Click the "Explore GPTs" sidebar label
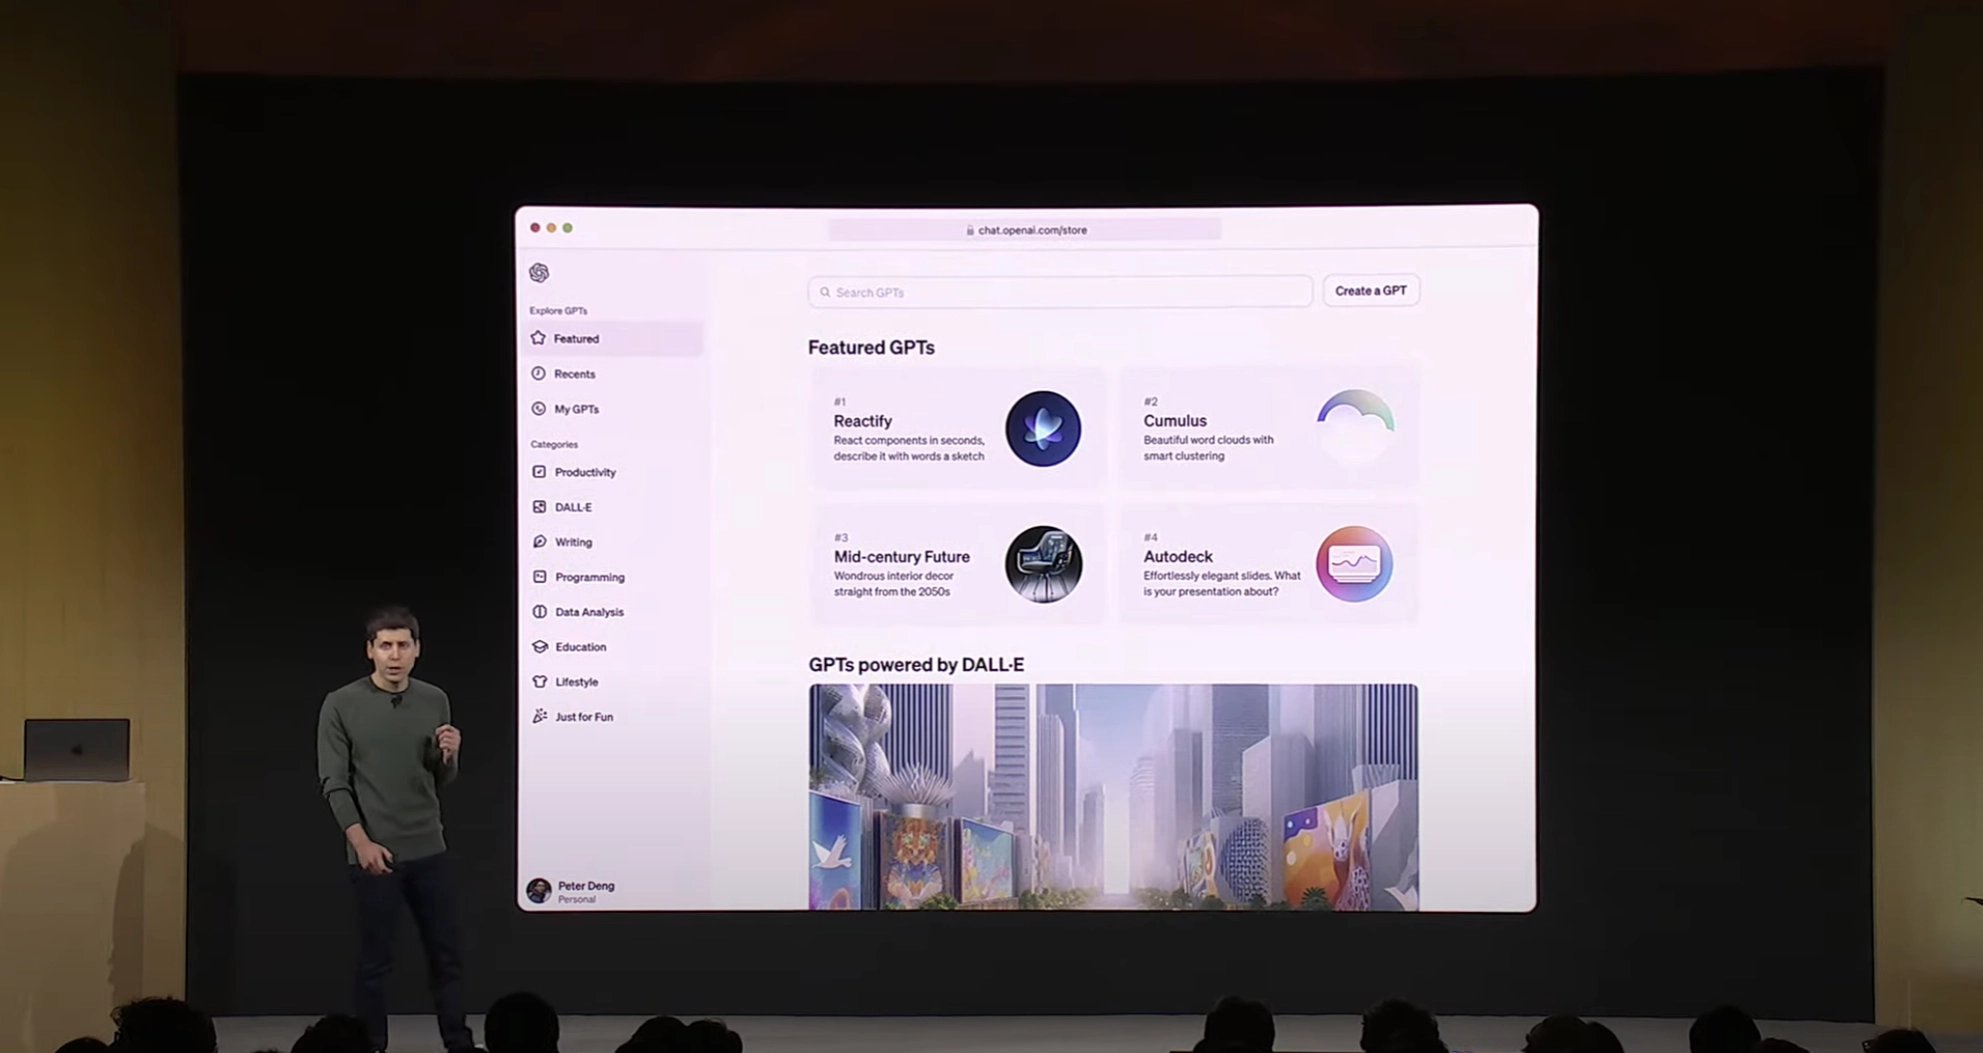The height and width of the screenshot is (1053, 1983). click(x=558, y=311)
